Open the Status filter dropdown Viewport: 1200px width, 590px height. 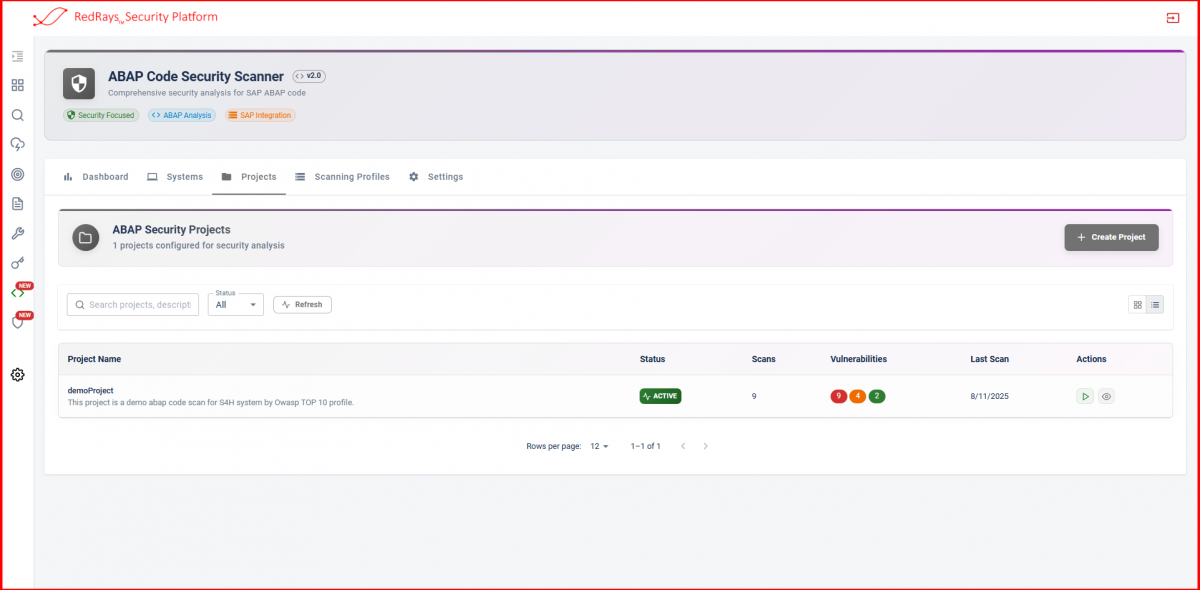click(x=236, y=304)
